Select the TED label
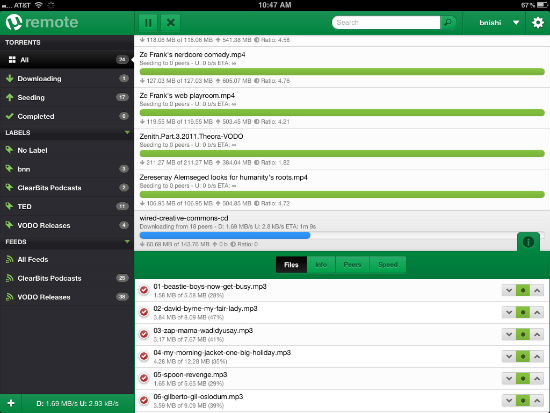This screenshot has width=550, height=413. point(67,207)
